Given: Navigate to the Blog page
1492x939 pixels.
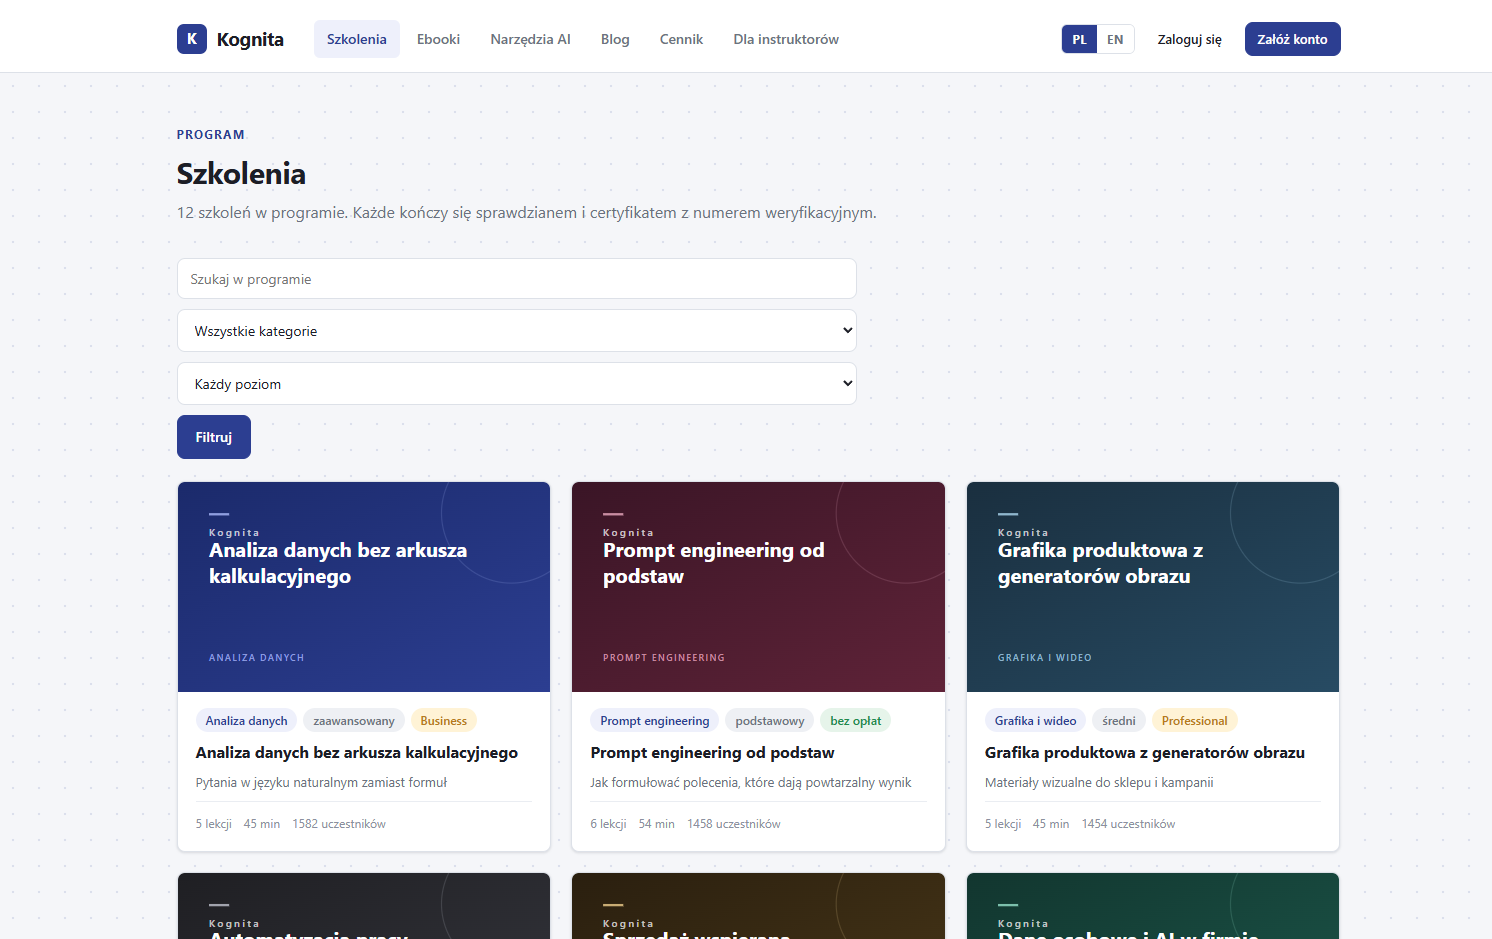Looking at the screenshot, I should (x=615, y=39).
